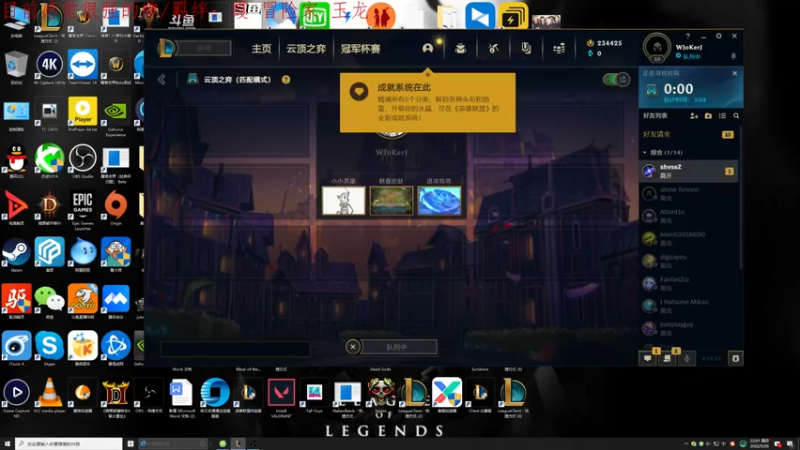Click the bug report icon
This screenshot has width=800, height=450.
[735, 359]
